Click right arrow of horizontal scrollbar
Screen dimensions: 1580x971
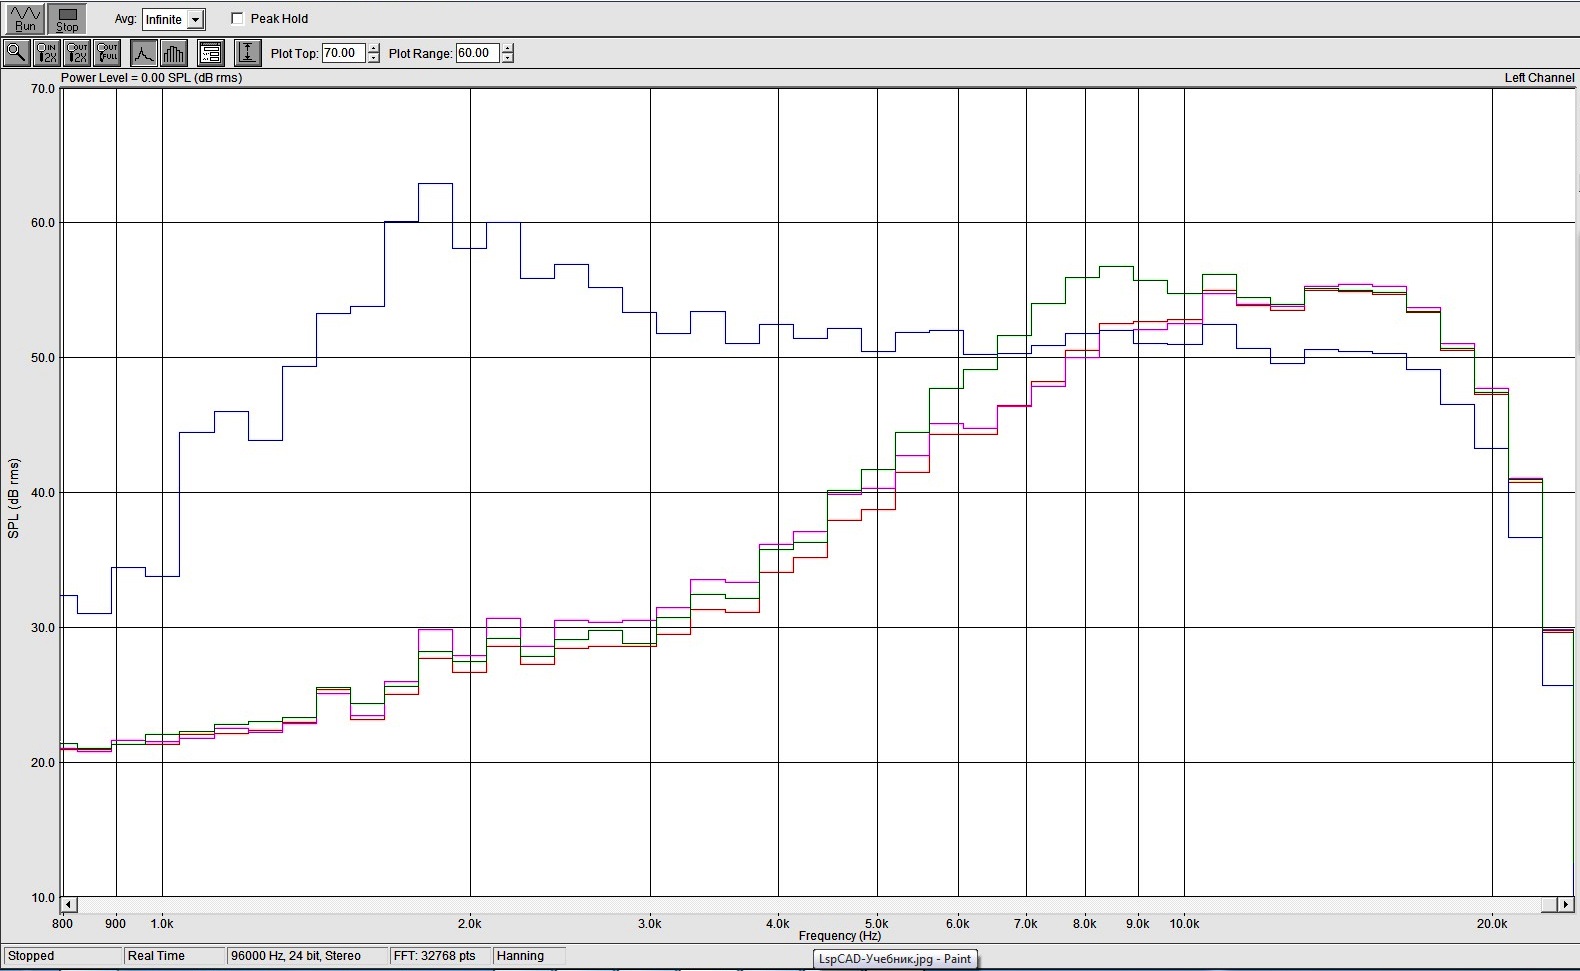click(1565, 904)
